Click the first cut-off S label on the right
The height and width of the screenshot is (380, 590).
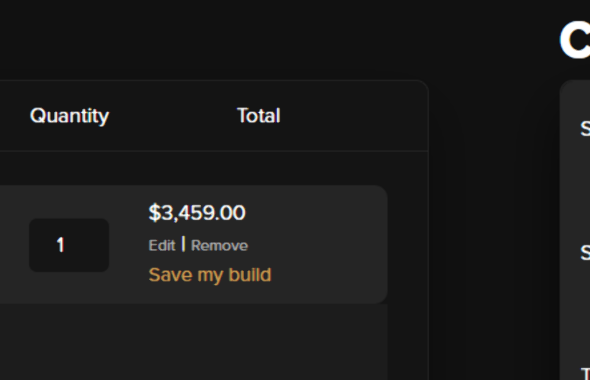pos(585,128)
